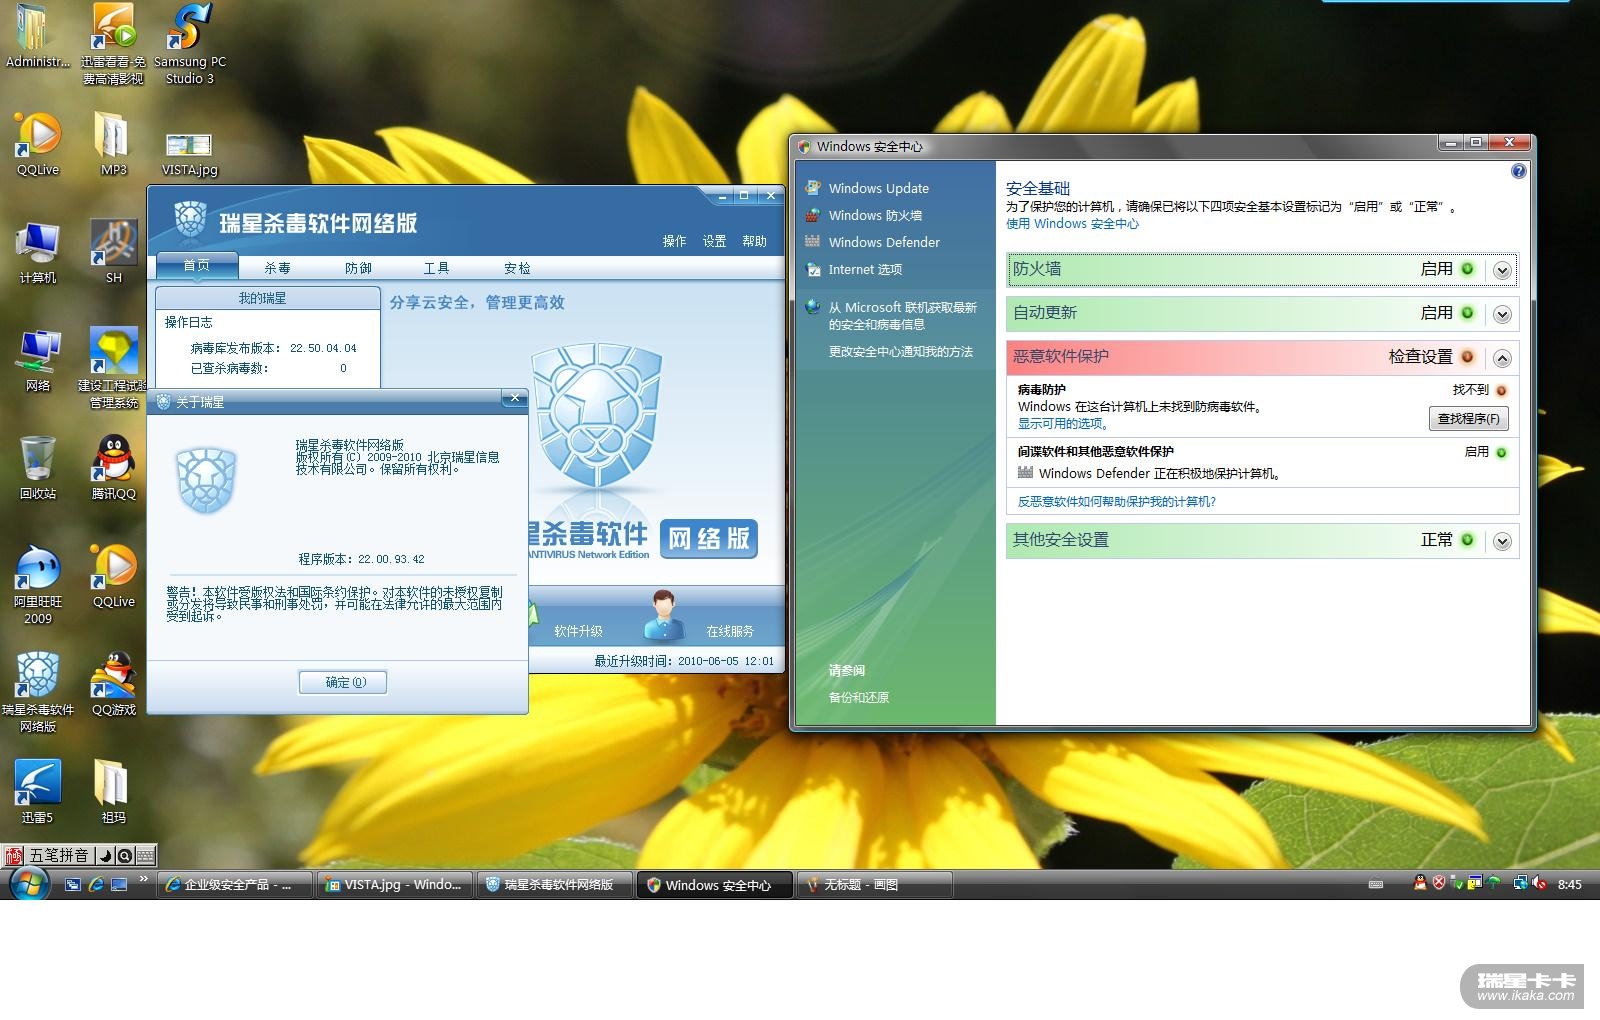Launch 迅雷看看 desktop shortcut
Viewport: 1600px width, 1020px height.
[x=113, y=44]
